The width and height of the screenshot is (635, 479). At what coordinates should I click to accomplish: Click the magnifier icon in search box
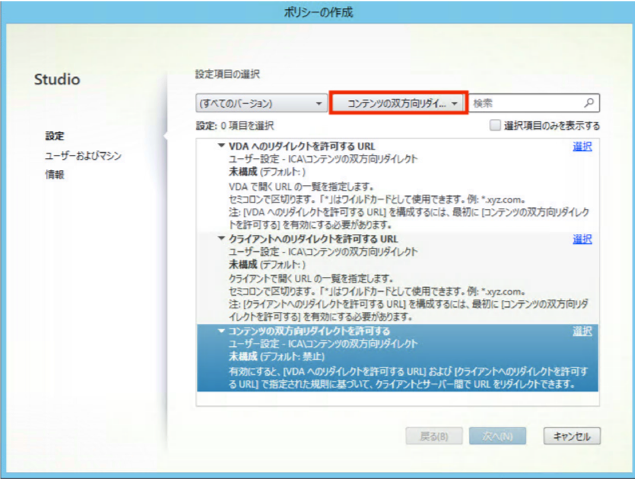[x=590, y=103]
